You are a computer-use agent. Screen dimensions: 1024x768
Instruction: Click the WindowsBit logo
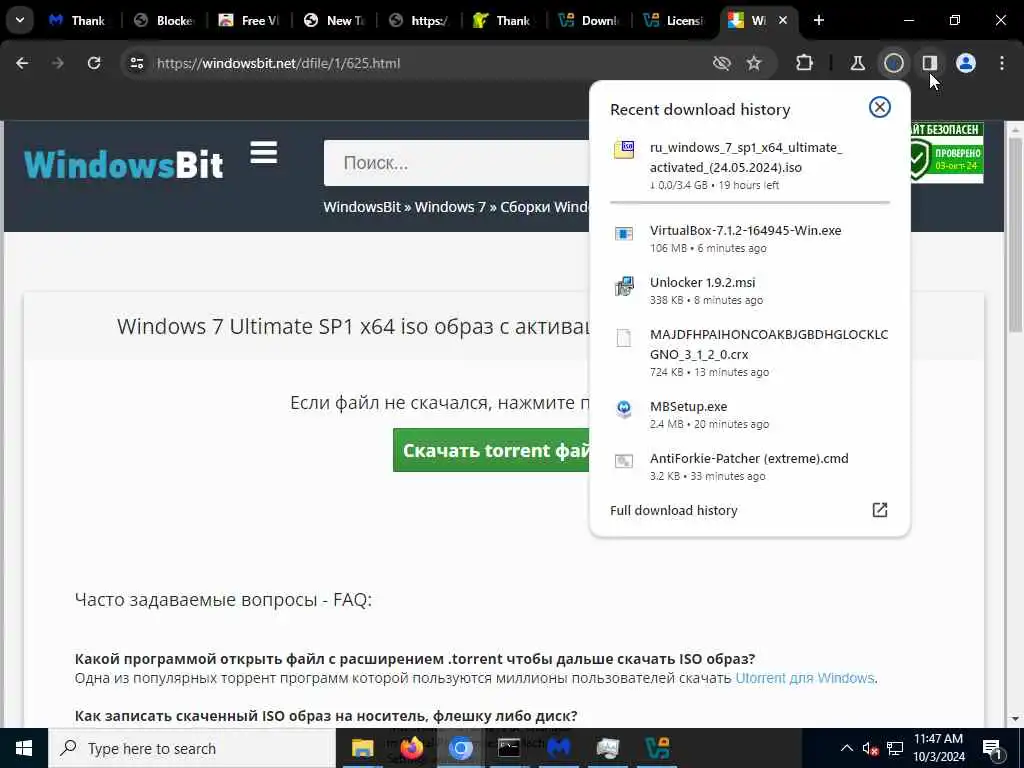point(124,164)
